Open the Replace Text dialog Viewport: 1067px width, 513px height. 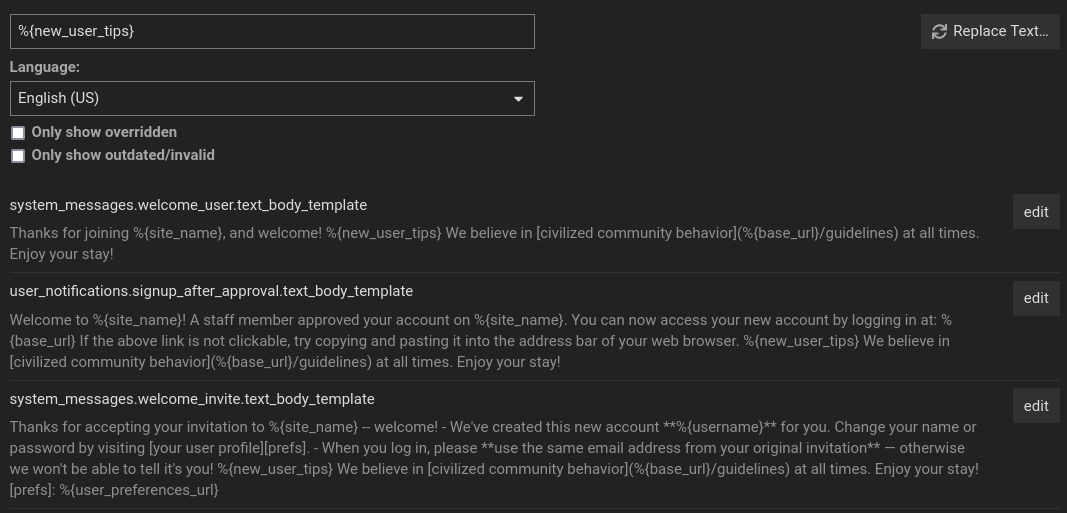click(990, 31)
